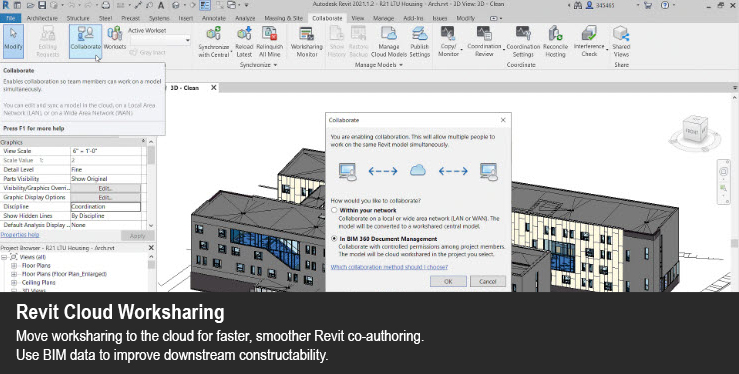The height and width of the screenshot is (374, 739).
Task: Open 'Which collaboration method should I choose?' link
Action: [389, 267]
